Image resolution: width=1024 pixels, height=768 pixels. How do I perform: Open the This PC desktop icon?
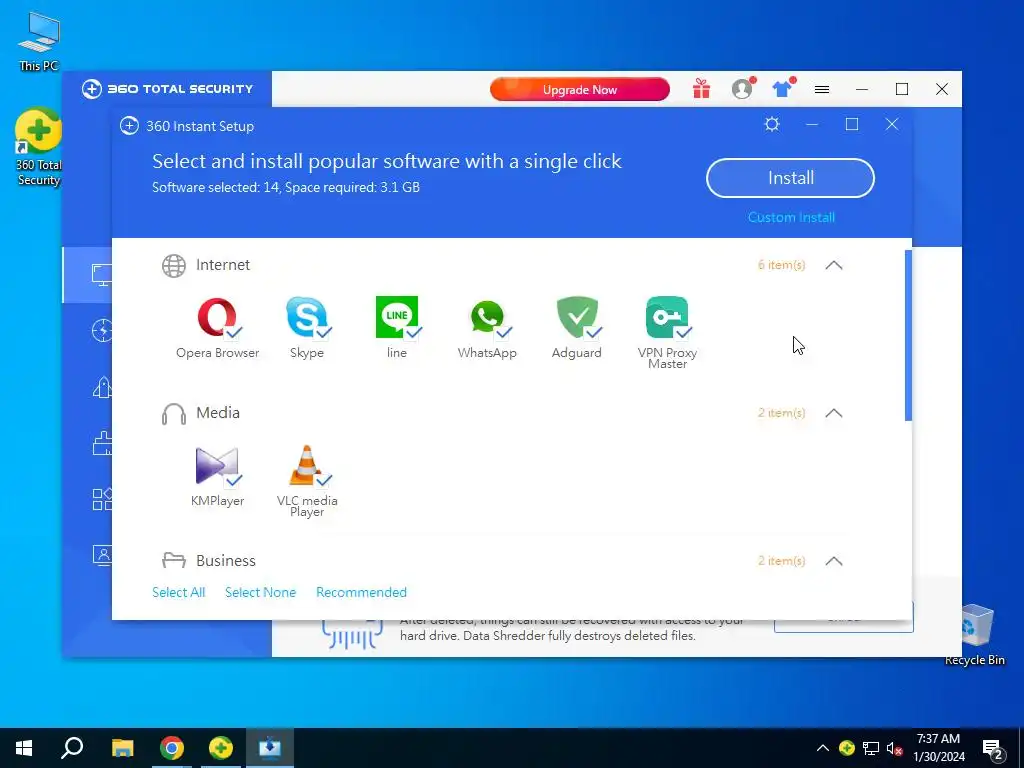pyautogui.click(x=39, y=40)
